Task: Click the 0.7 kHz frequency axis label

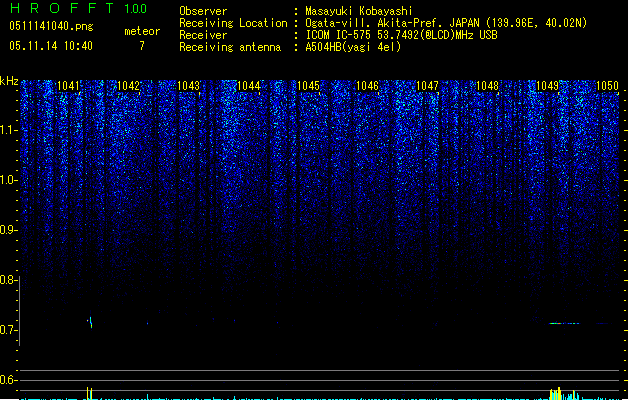Action: [x=9, y=330]
